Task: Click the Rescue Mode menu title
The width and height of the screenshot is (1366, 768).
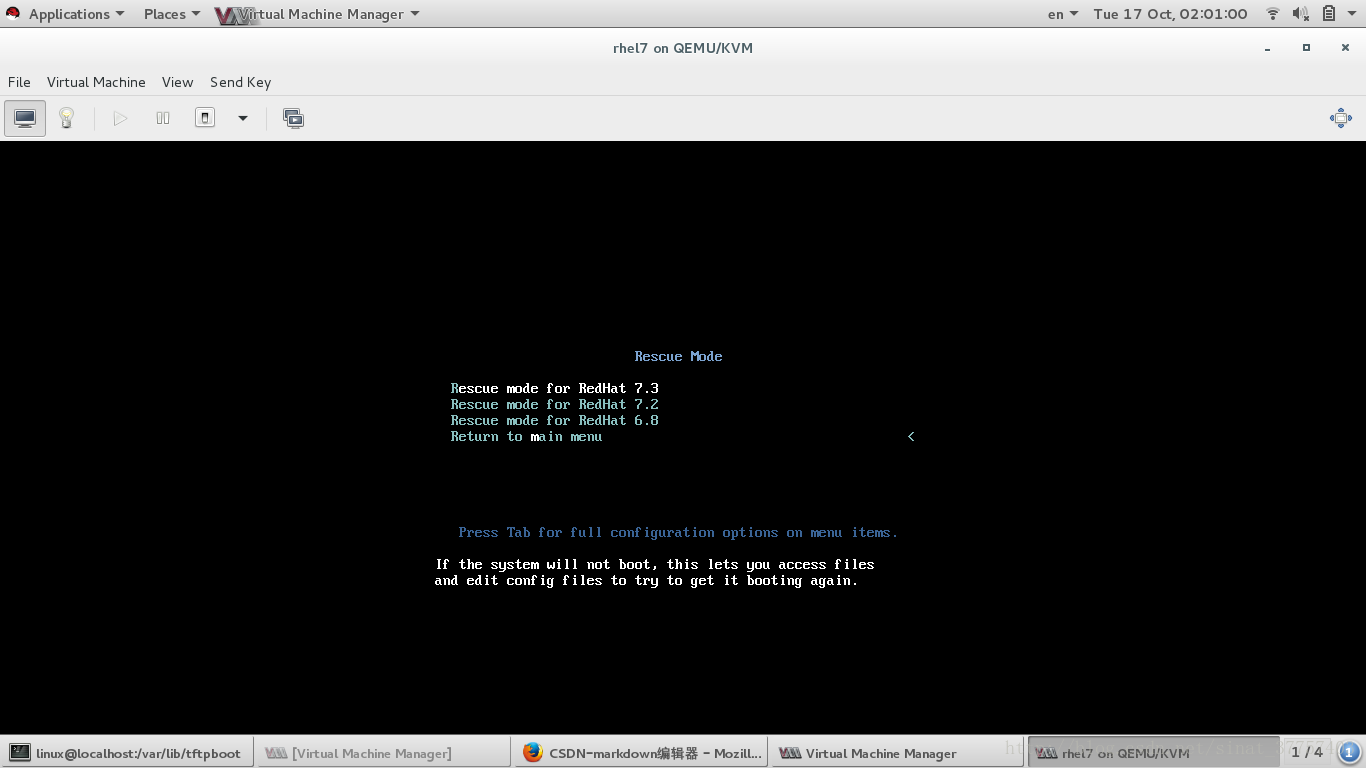Action: coord(678,356)
